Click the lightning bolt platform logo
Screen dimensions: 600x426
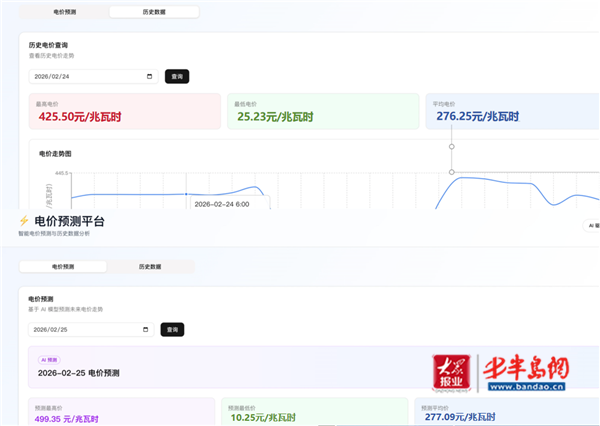click(x=24, y=221)
